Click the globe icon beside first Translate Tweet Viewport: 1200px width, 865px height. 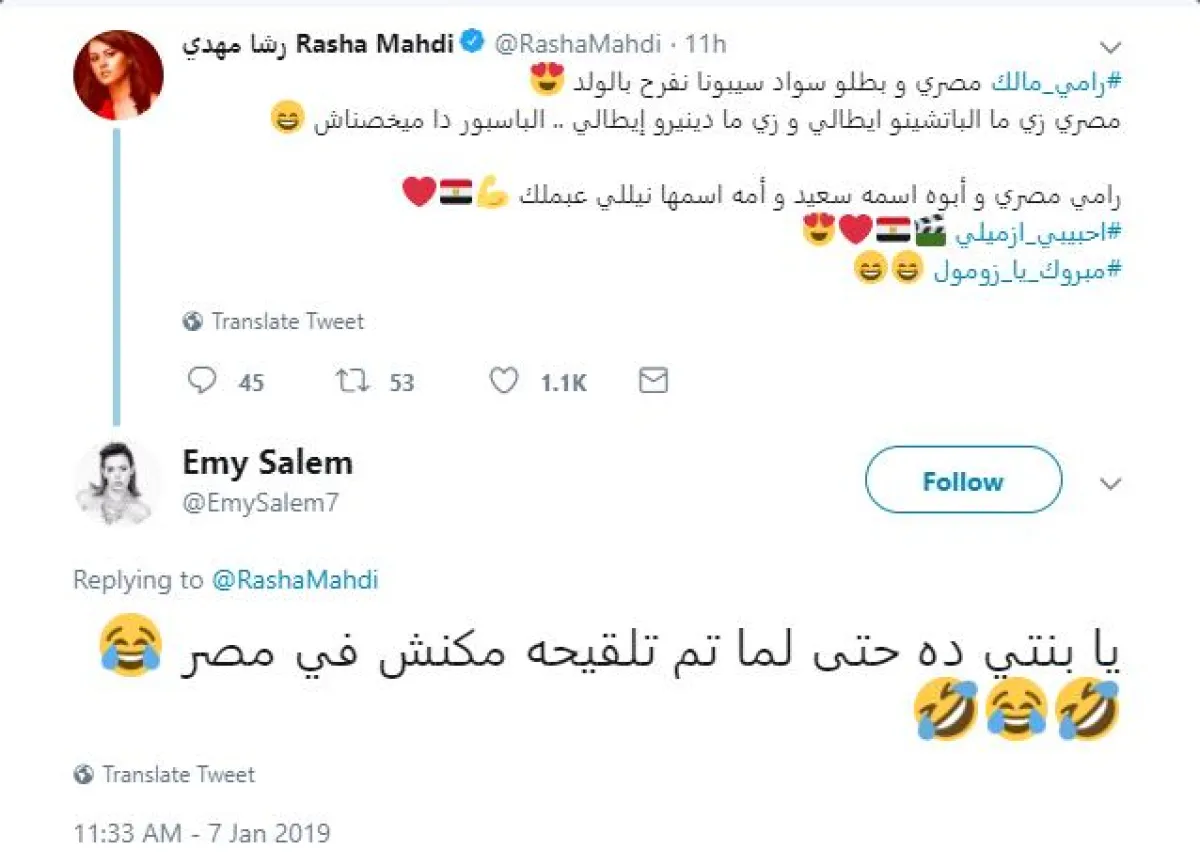[x=192, y=322]
